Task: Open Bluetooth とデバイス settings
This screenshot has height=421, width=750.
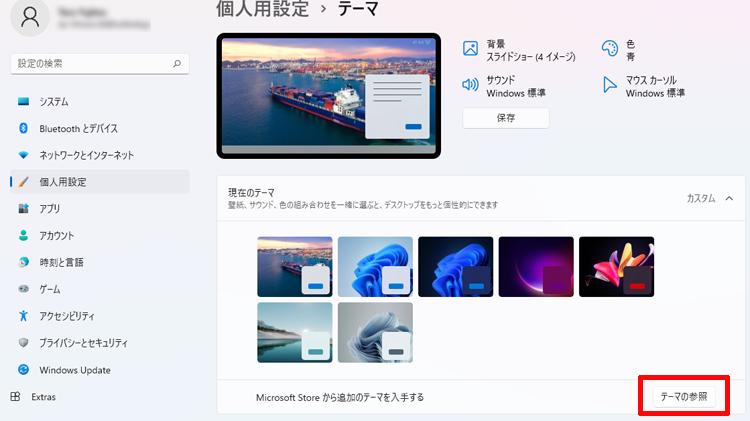Action: point(99,128)
